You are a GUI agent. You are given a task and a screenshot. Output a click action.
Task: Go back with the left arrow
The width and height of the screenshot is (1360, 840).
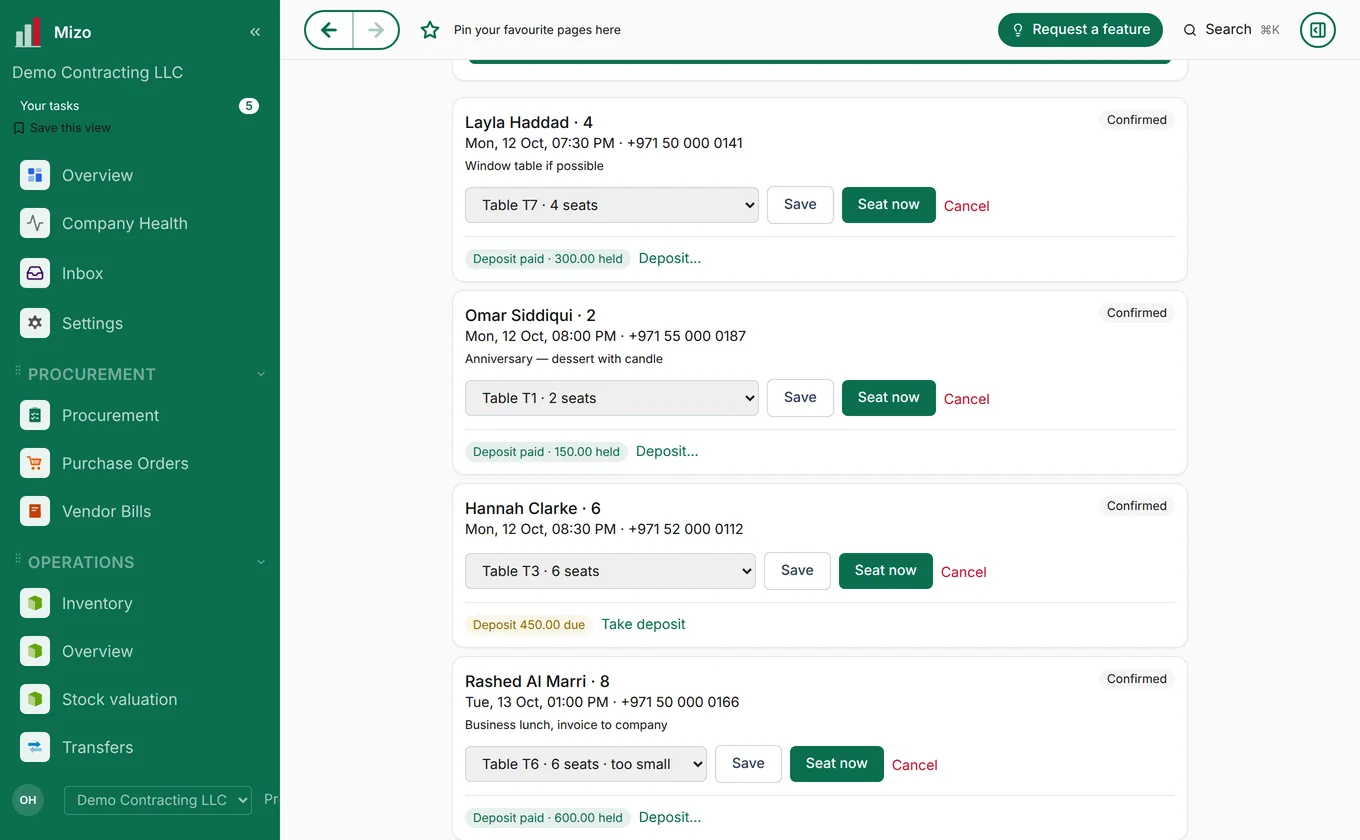(329, 30)
